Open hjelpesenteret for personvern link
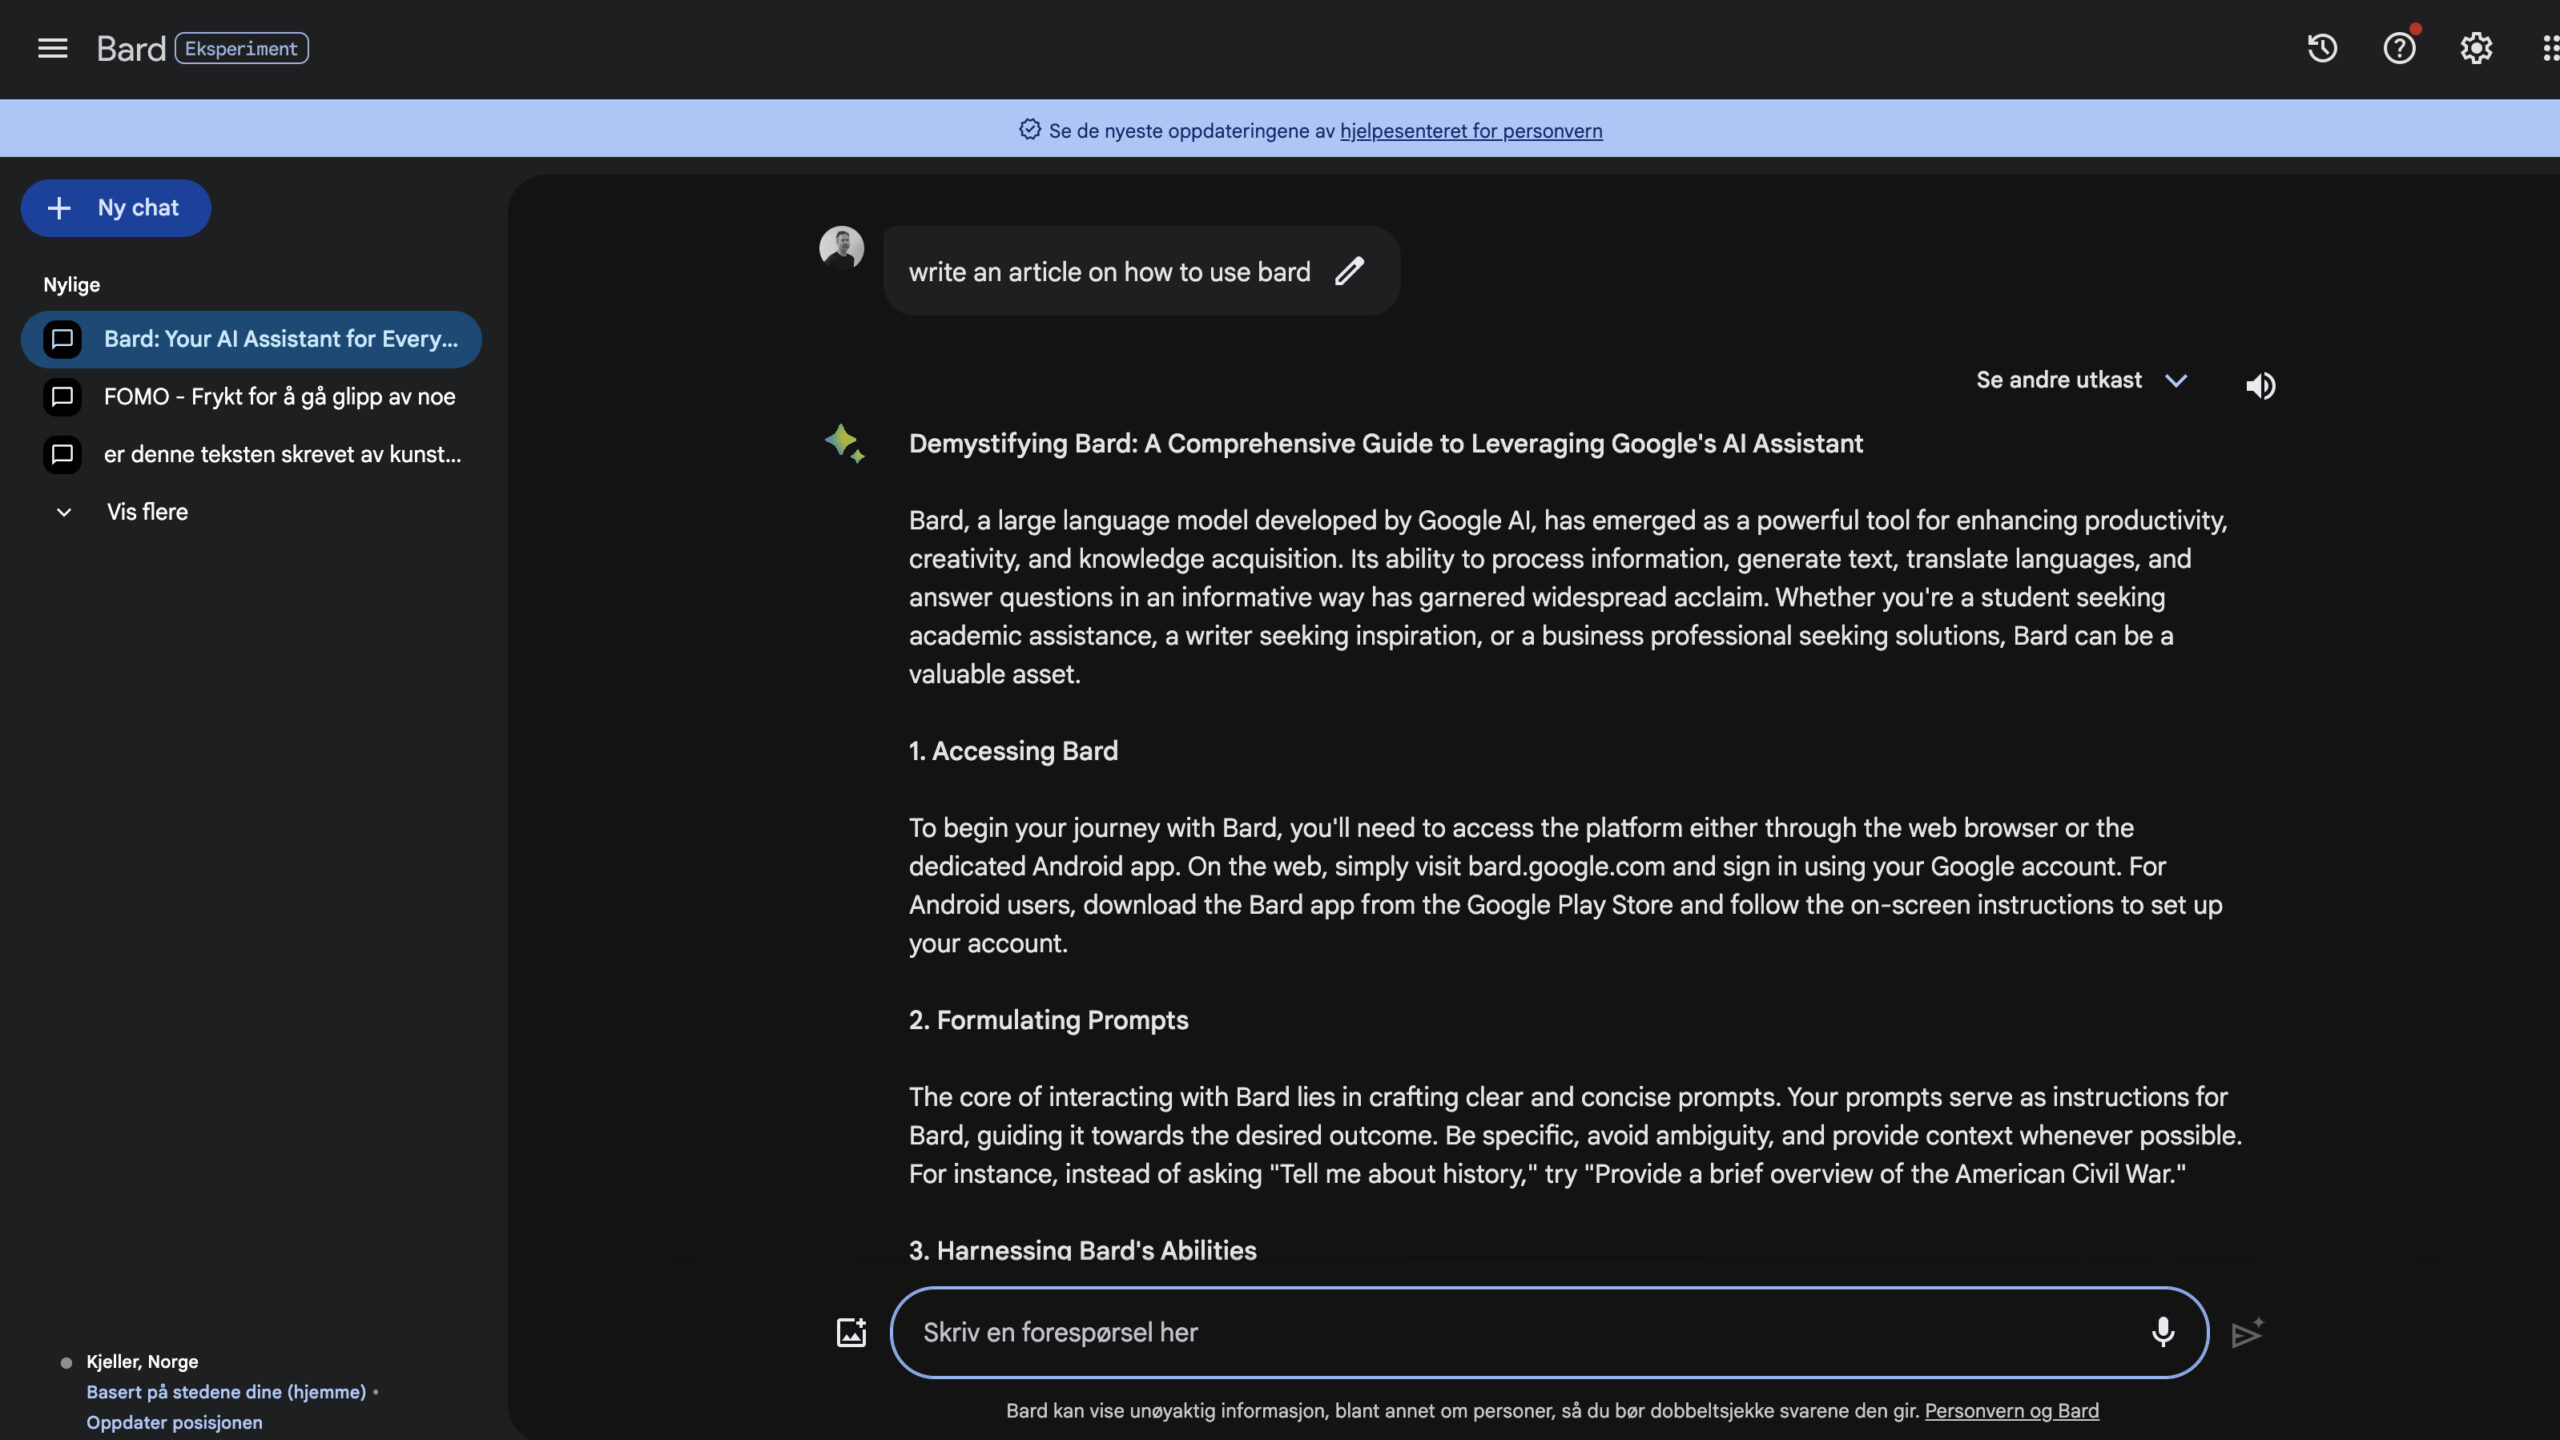This screenshot has height=1440, width=2560. coord(1471,131)
